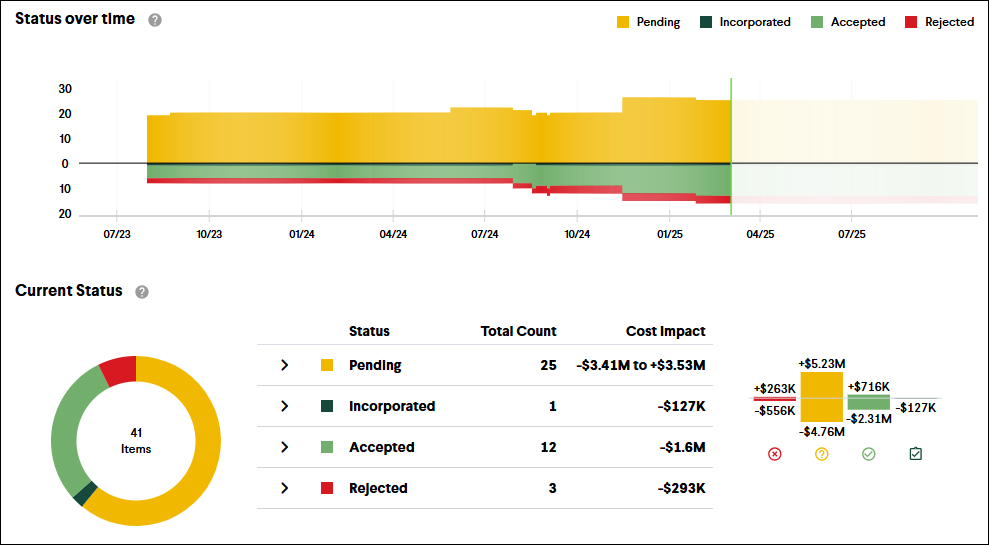Toggle Rejected series in chart legend

pyautogui.click(x=939, y=22)
